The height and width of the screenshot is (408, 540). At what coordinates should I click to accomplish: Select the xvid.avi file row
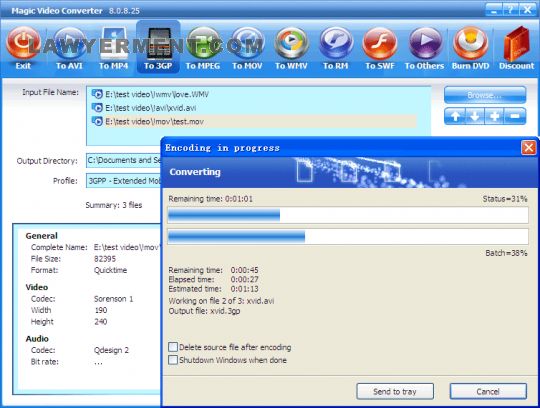click(254, 108)
